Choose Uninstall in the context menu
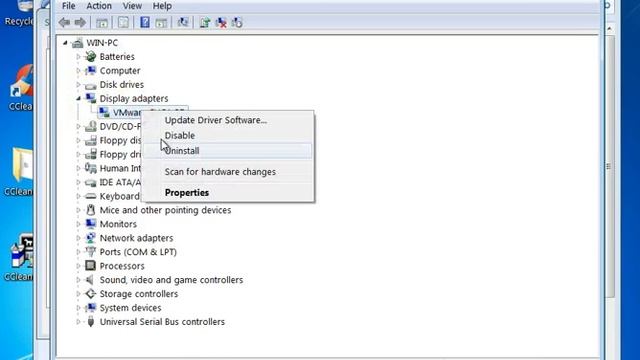 click(228, 151)
